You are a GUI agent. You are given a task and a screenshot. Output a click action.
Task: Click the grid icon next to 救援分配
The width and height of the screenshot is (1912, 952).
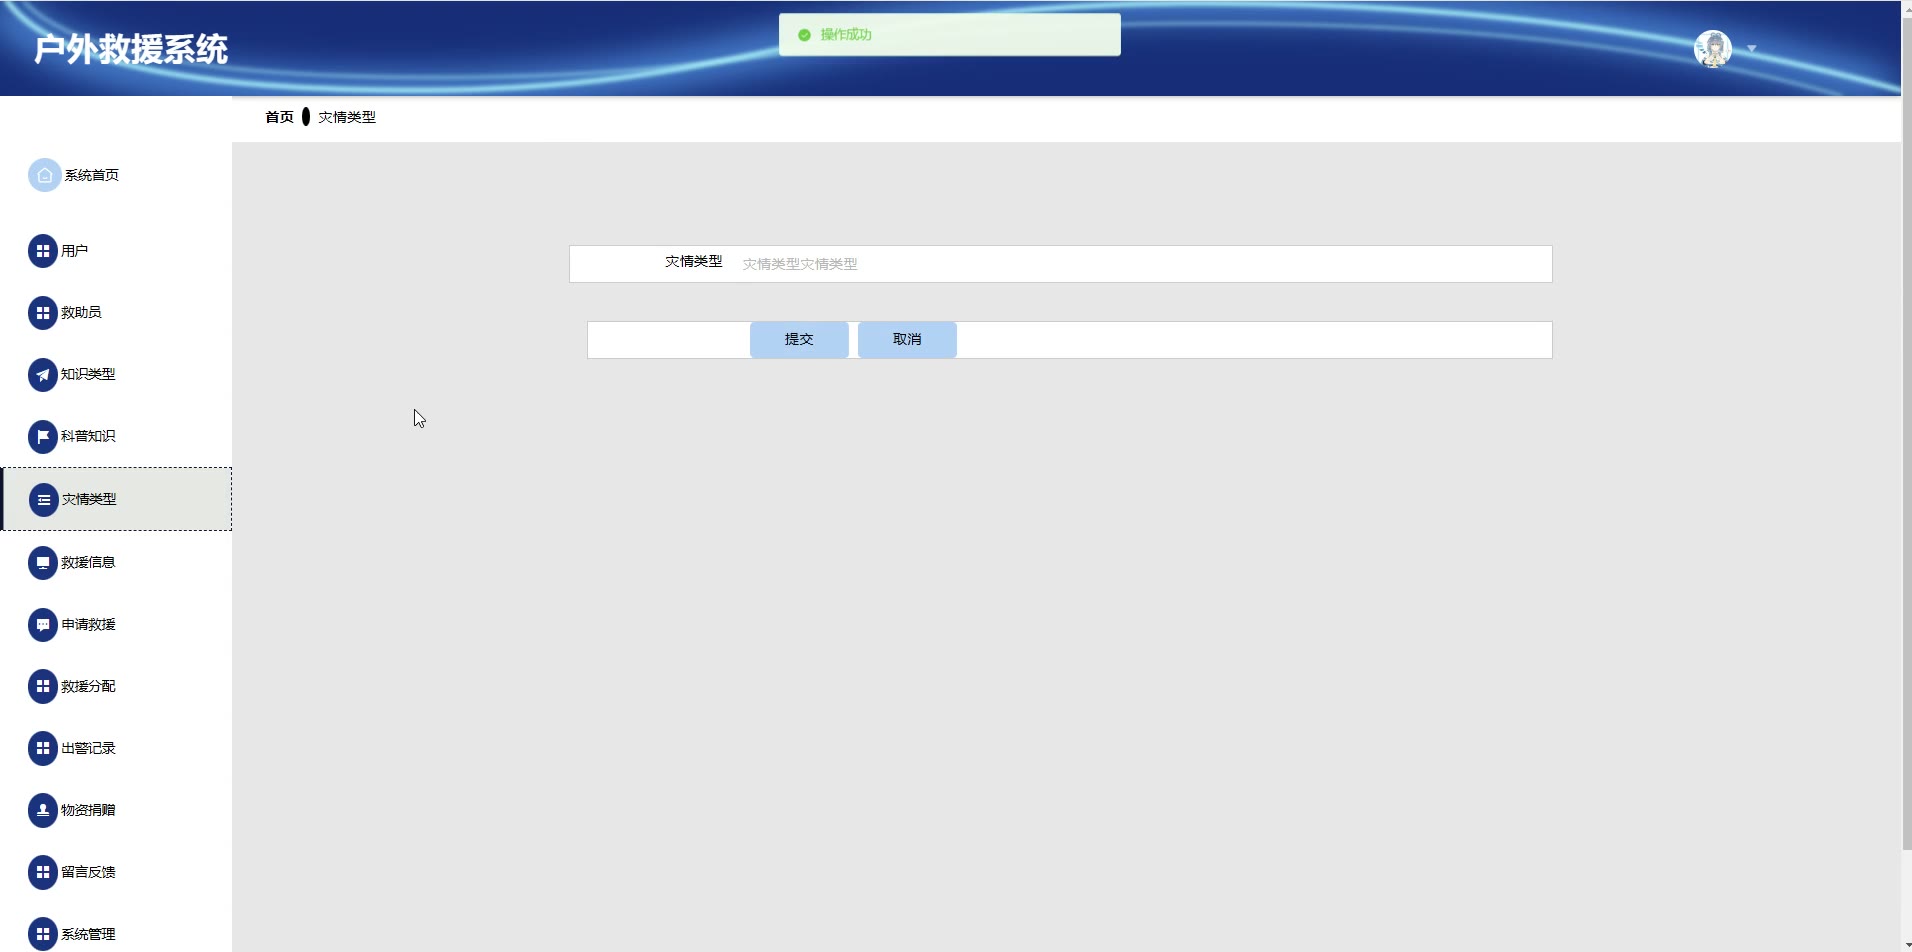[x=43, y=687]
